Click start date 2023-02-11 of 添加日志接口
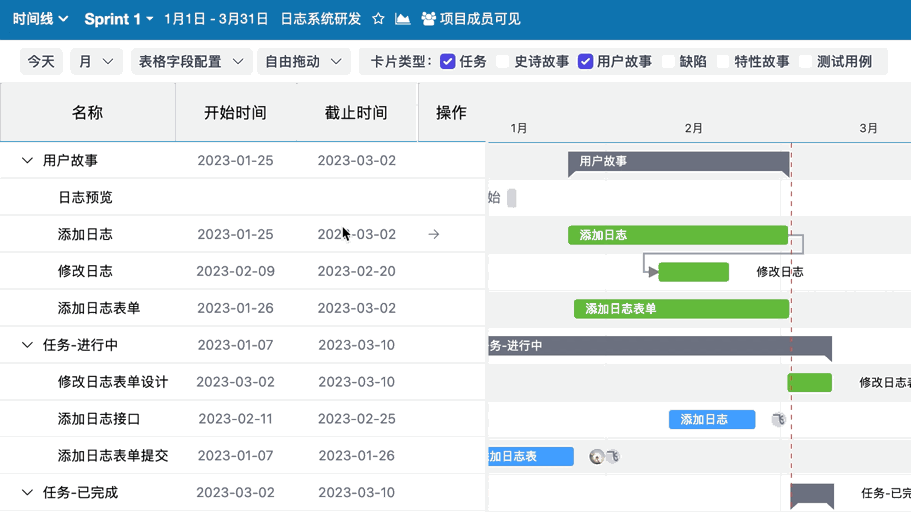The height and width of the screenshot is (512, 911). 235,419
